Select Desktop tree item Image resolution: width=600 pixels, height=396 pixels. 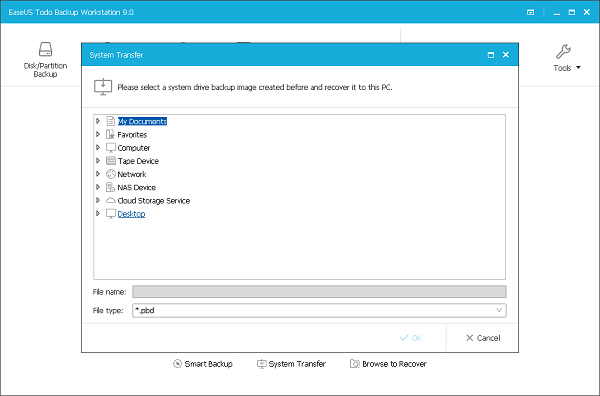click(x=131, y=214)
